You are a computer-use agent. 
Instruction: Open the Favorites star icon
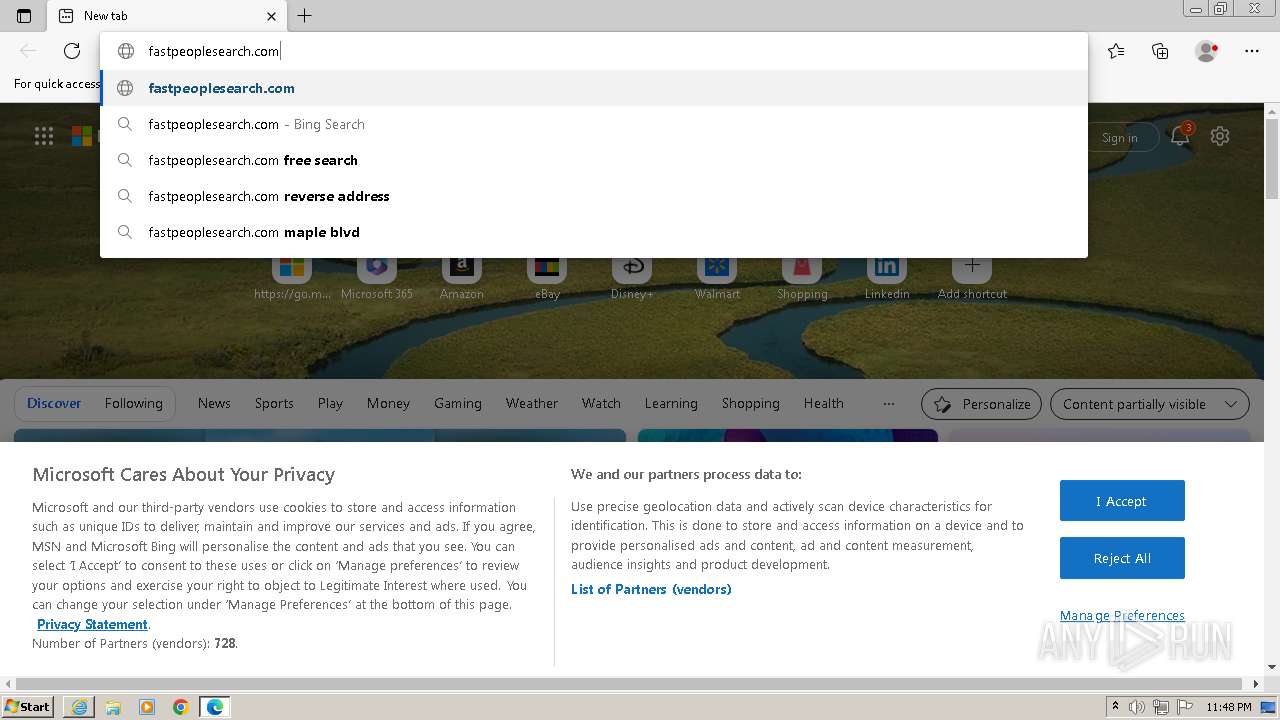tap(1116, 51)
